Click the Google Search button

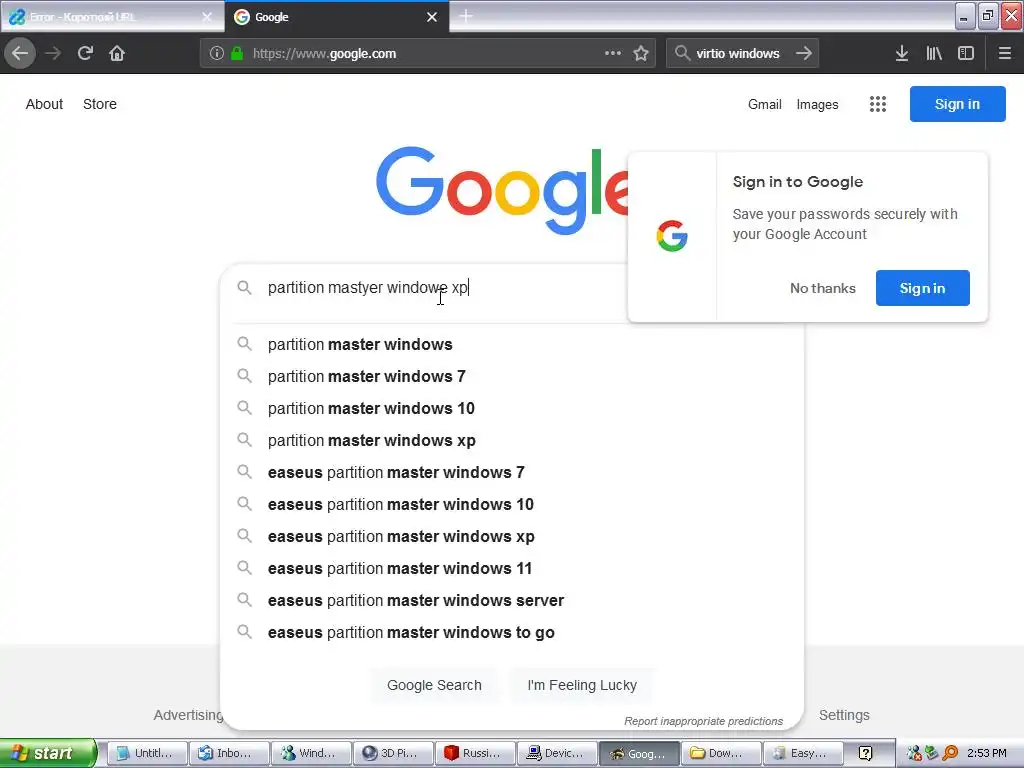point(434,685)
